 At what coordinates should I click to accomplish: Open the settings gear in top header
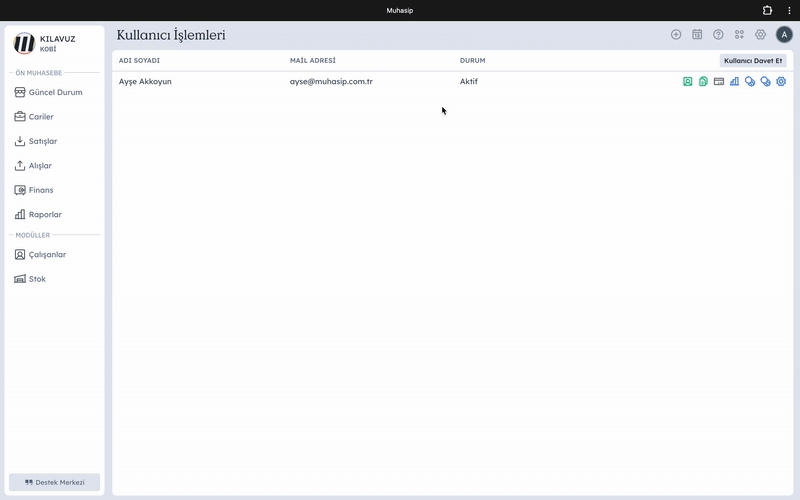point(760,35)
